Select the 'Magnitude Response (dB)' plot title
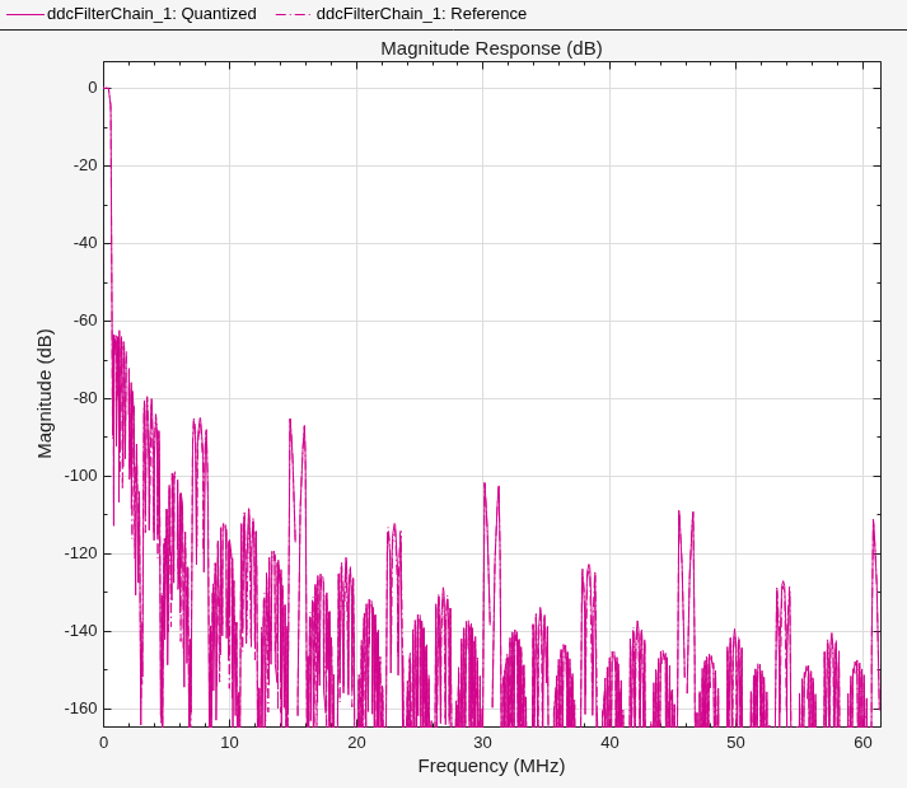The image size is (907, 788). click(x=491, y=49)
